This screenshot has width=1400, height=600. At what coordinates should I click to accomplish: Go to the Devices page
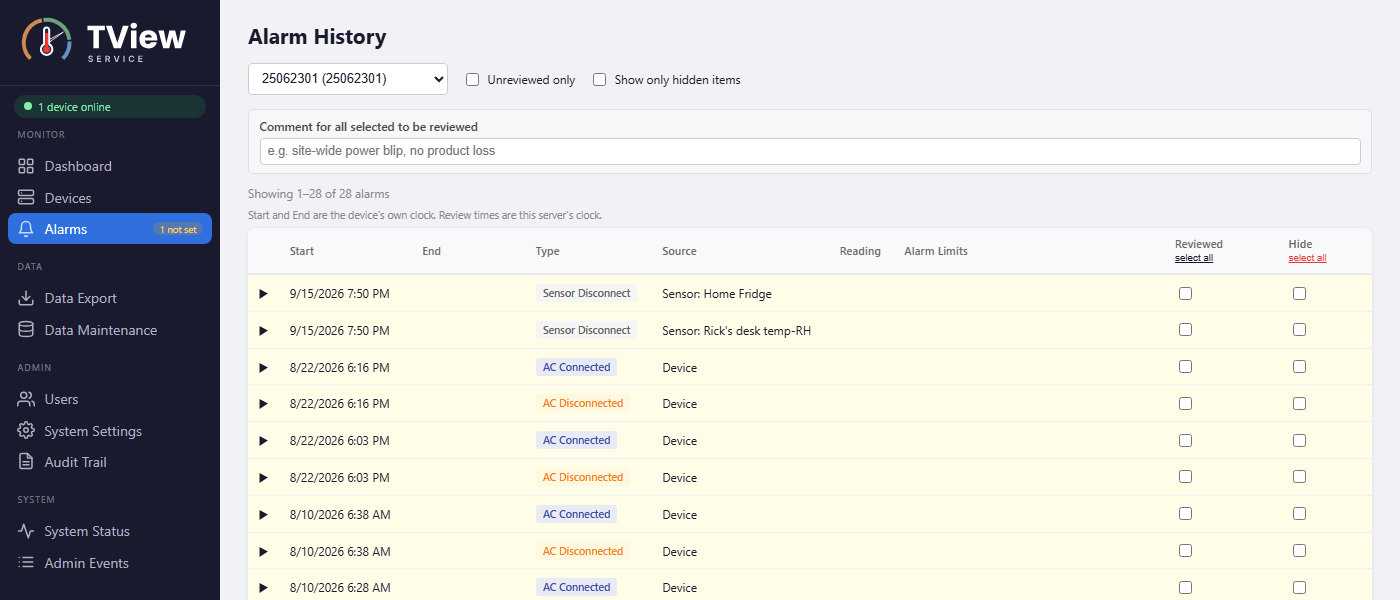tap(110, 198)
